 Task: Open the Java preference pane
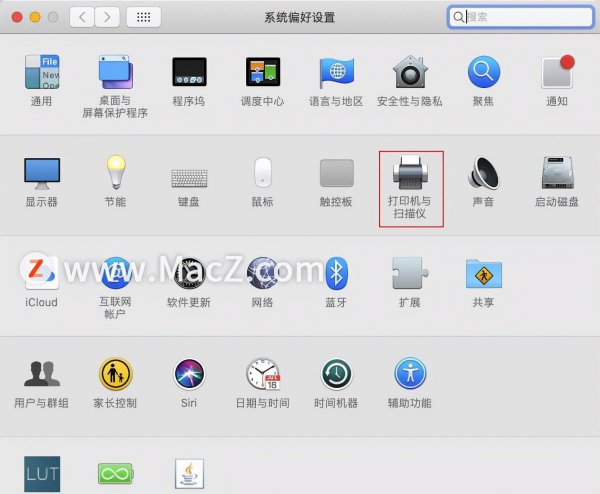point(189,474)
